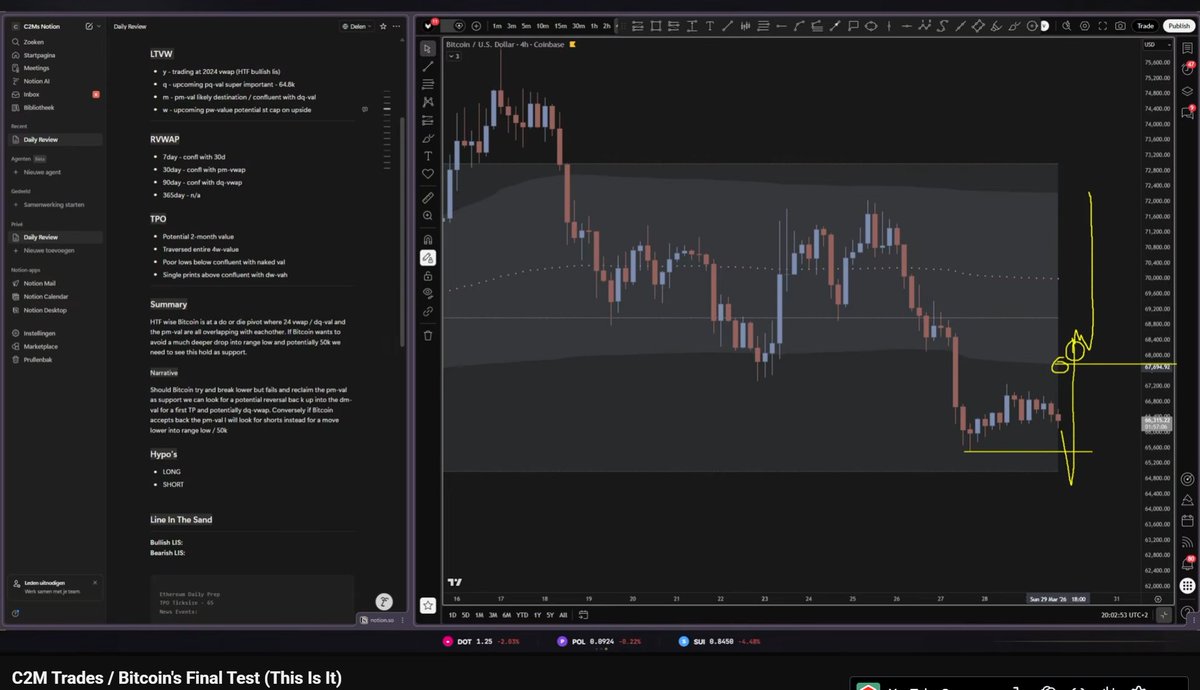The height and width of the screenshot is (690, 1200).
Task: Enable magnet mode in drawing toolbar
Action: coord(428,239)
